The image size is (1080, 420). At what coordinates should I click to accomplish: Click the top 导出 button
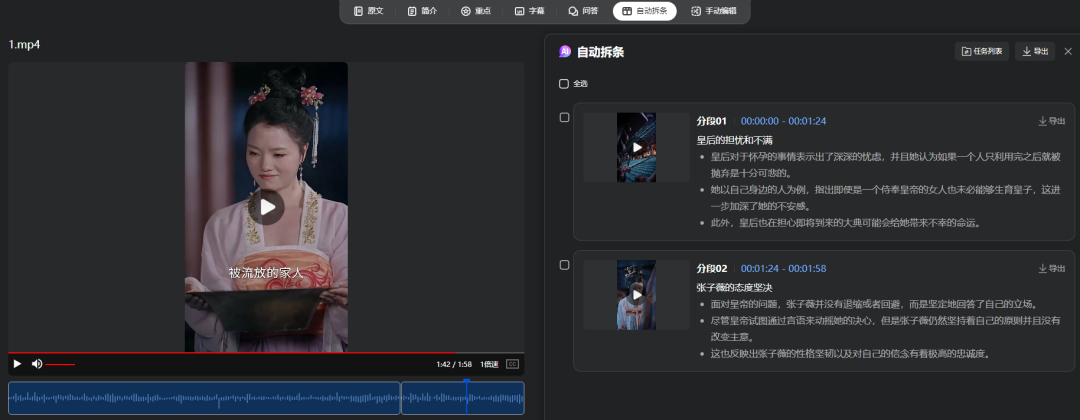[x=1035, y=51]
